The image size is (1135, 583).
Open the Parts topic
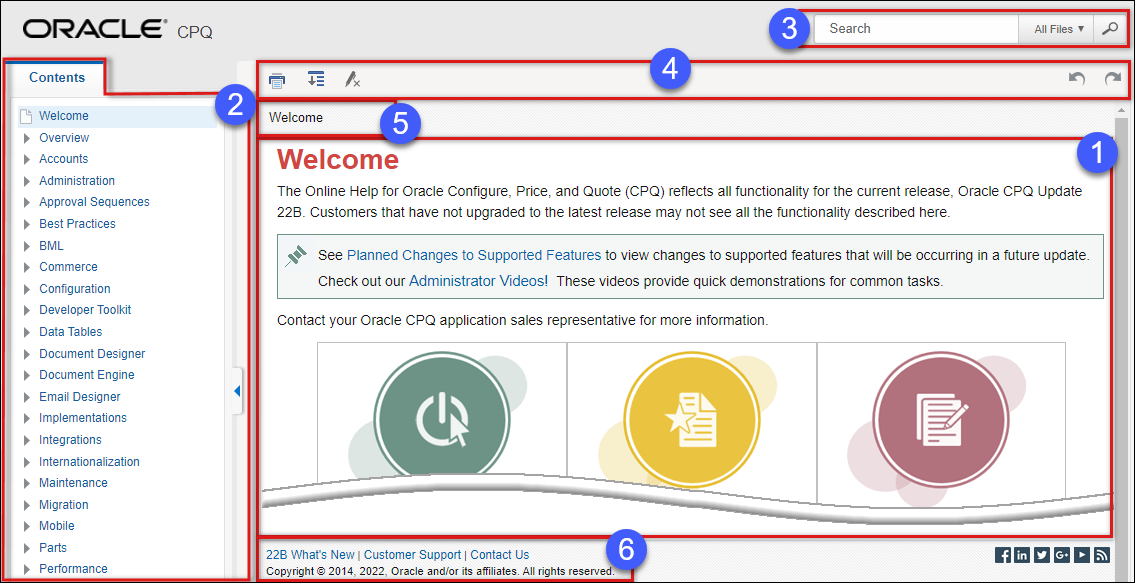click(53, 548)
